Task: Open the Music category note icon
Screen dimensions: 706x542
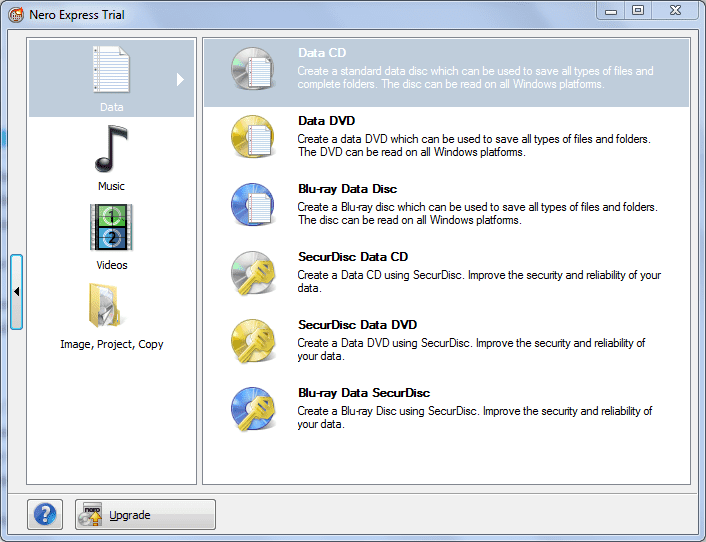Action: [x=111, y=149]
